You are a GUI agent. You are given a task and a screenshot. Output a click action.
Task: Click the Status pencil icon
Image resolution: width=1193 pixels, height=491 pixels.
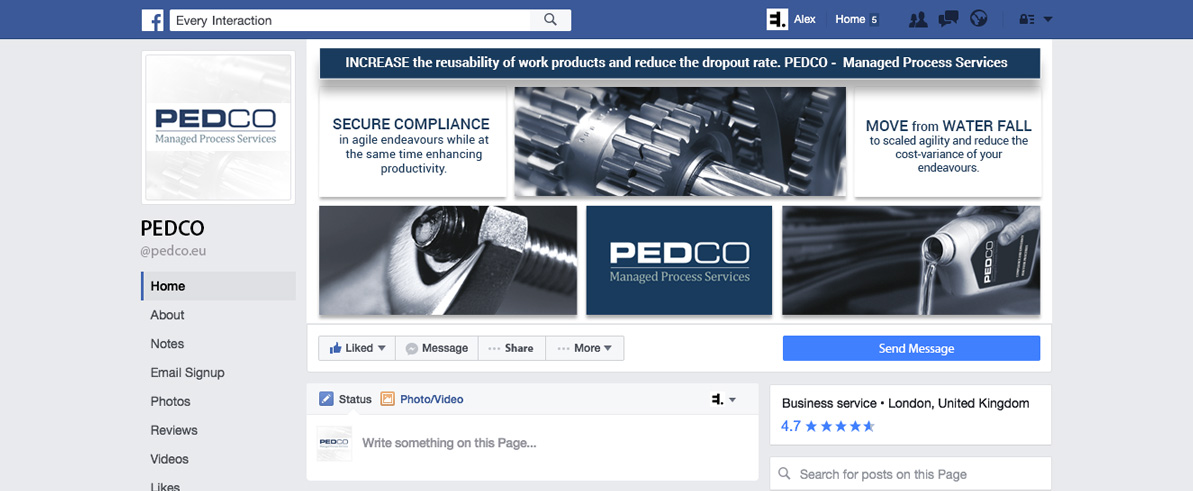[x=326, y=399]
